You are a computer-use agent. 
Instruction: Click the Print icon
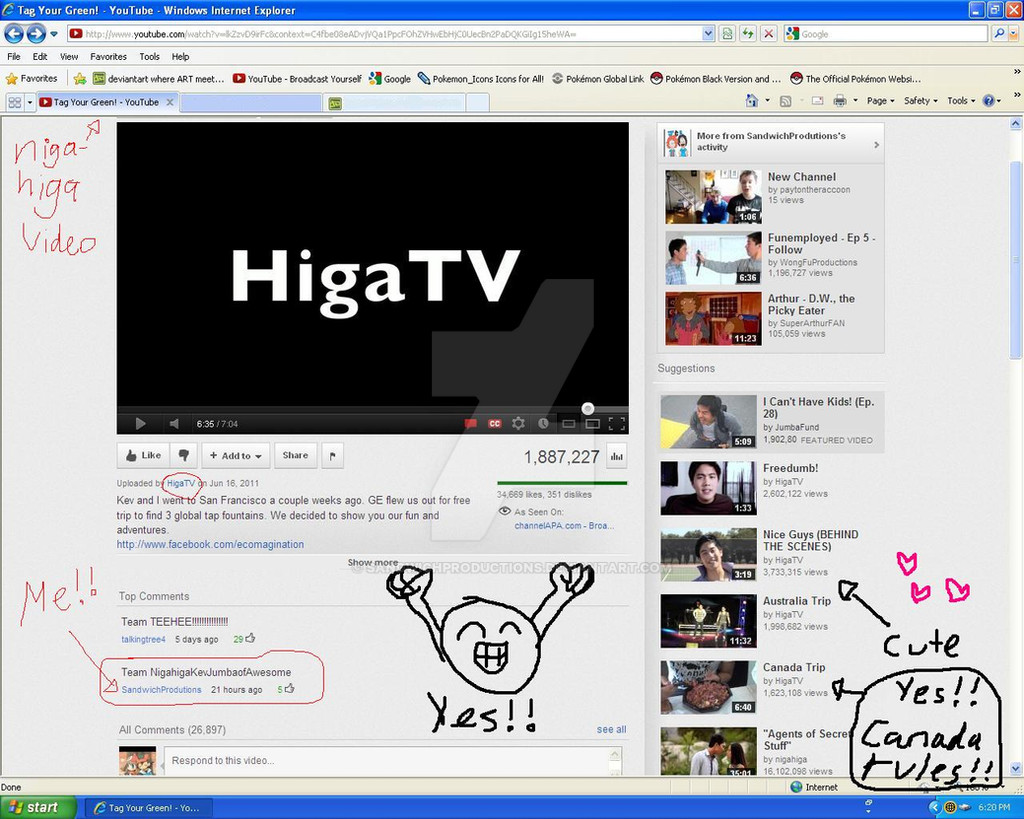click(840, 101)
